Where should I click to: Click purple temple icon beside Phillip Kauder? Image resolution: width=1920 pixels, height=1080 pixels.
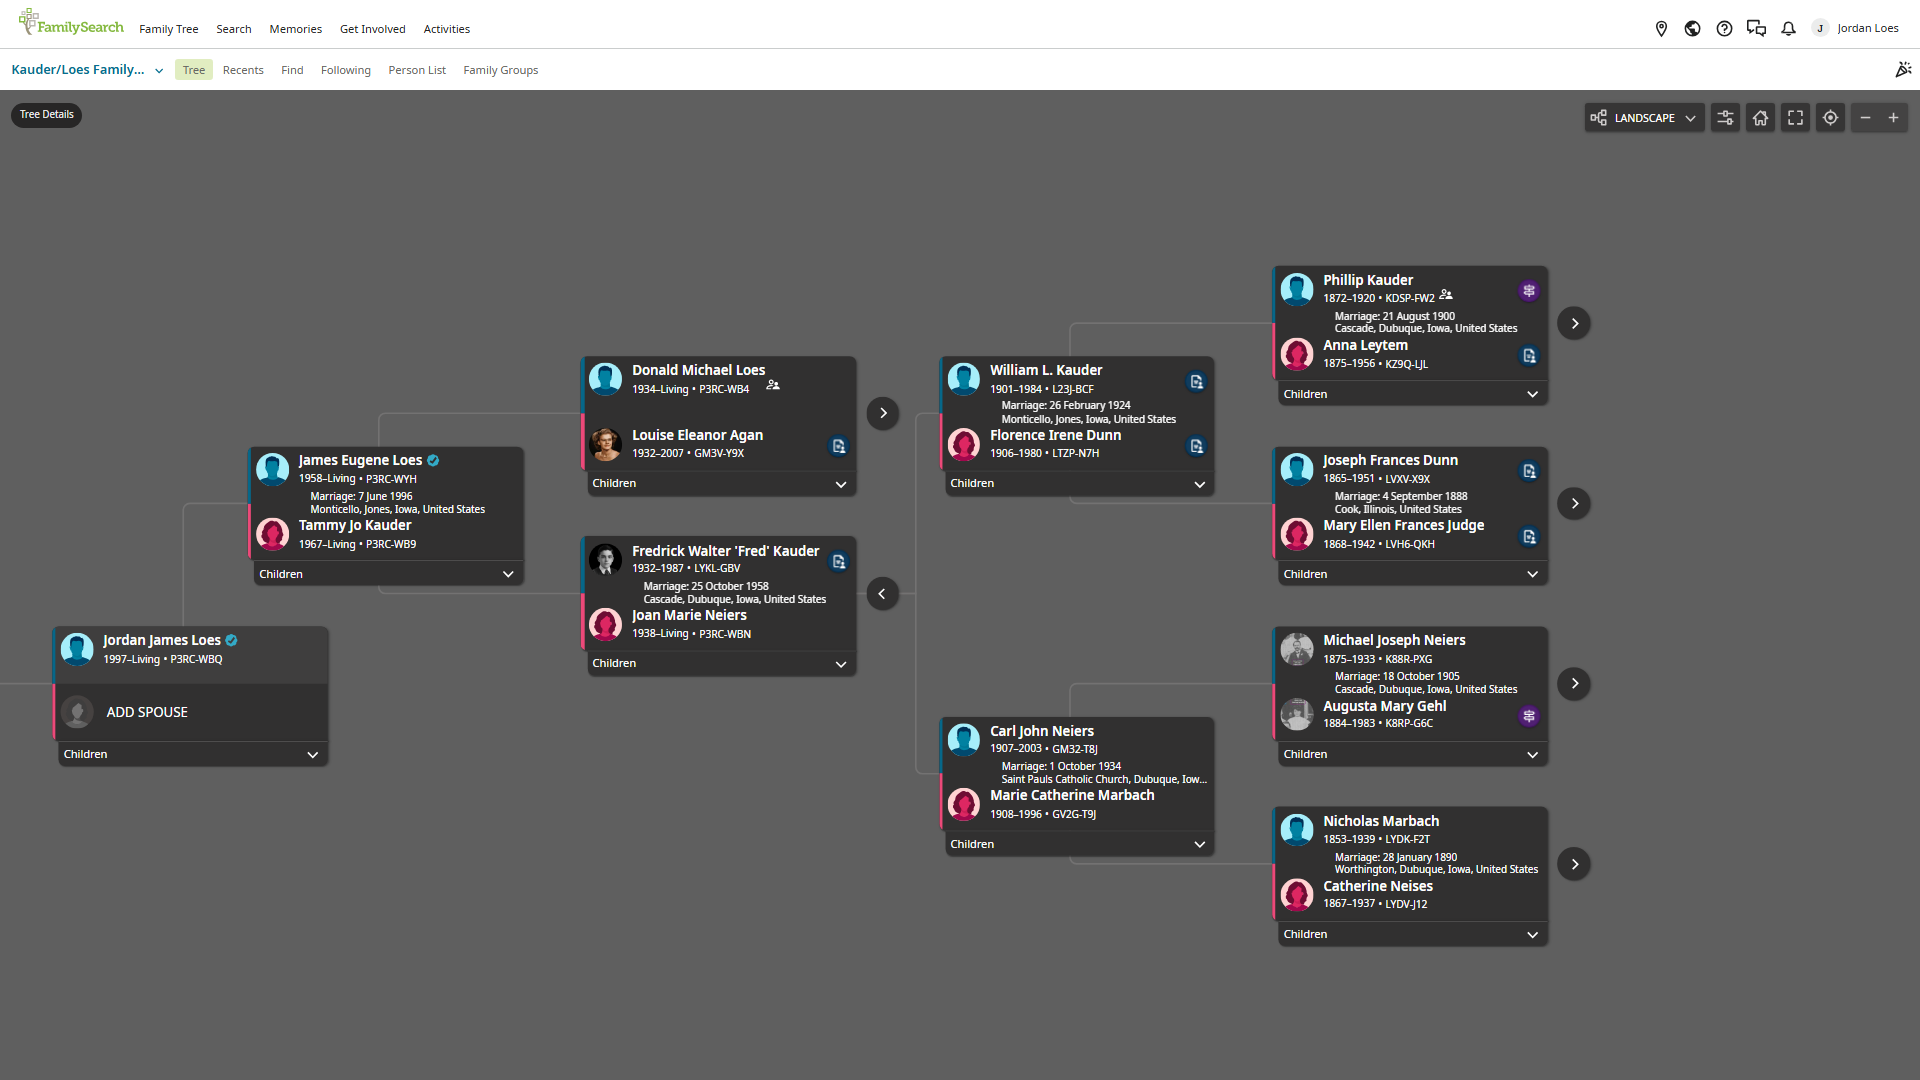point(1528,291)
